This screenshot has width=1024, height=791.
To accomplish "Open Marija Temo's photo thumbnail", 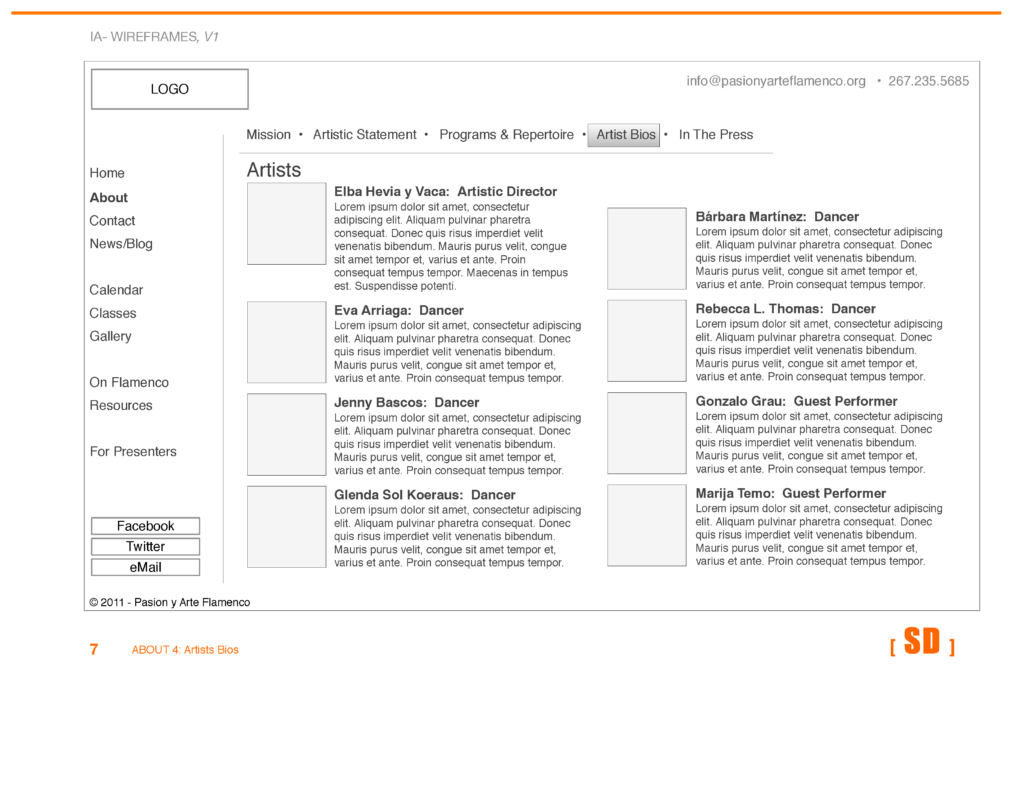I will click(646, 525).
